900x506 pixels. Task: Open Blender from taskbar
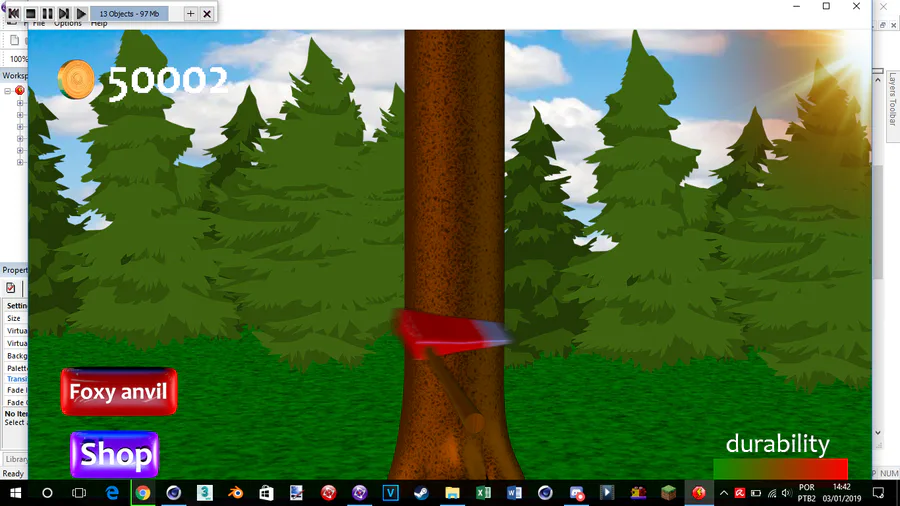pyautogui.click(x=235, y=493)
